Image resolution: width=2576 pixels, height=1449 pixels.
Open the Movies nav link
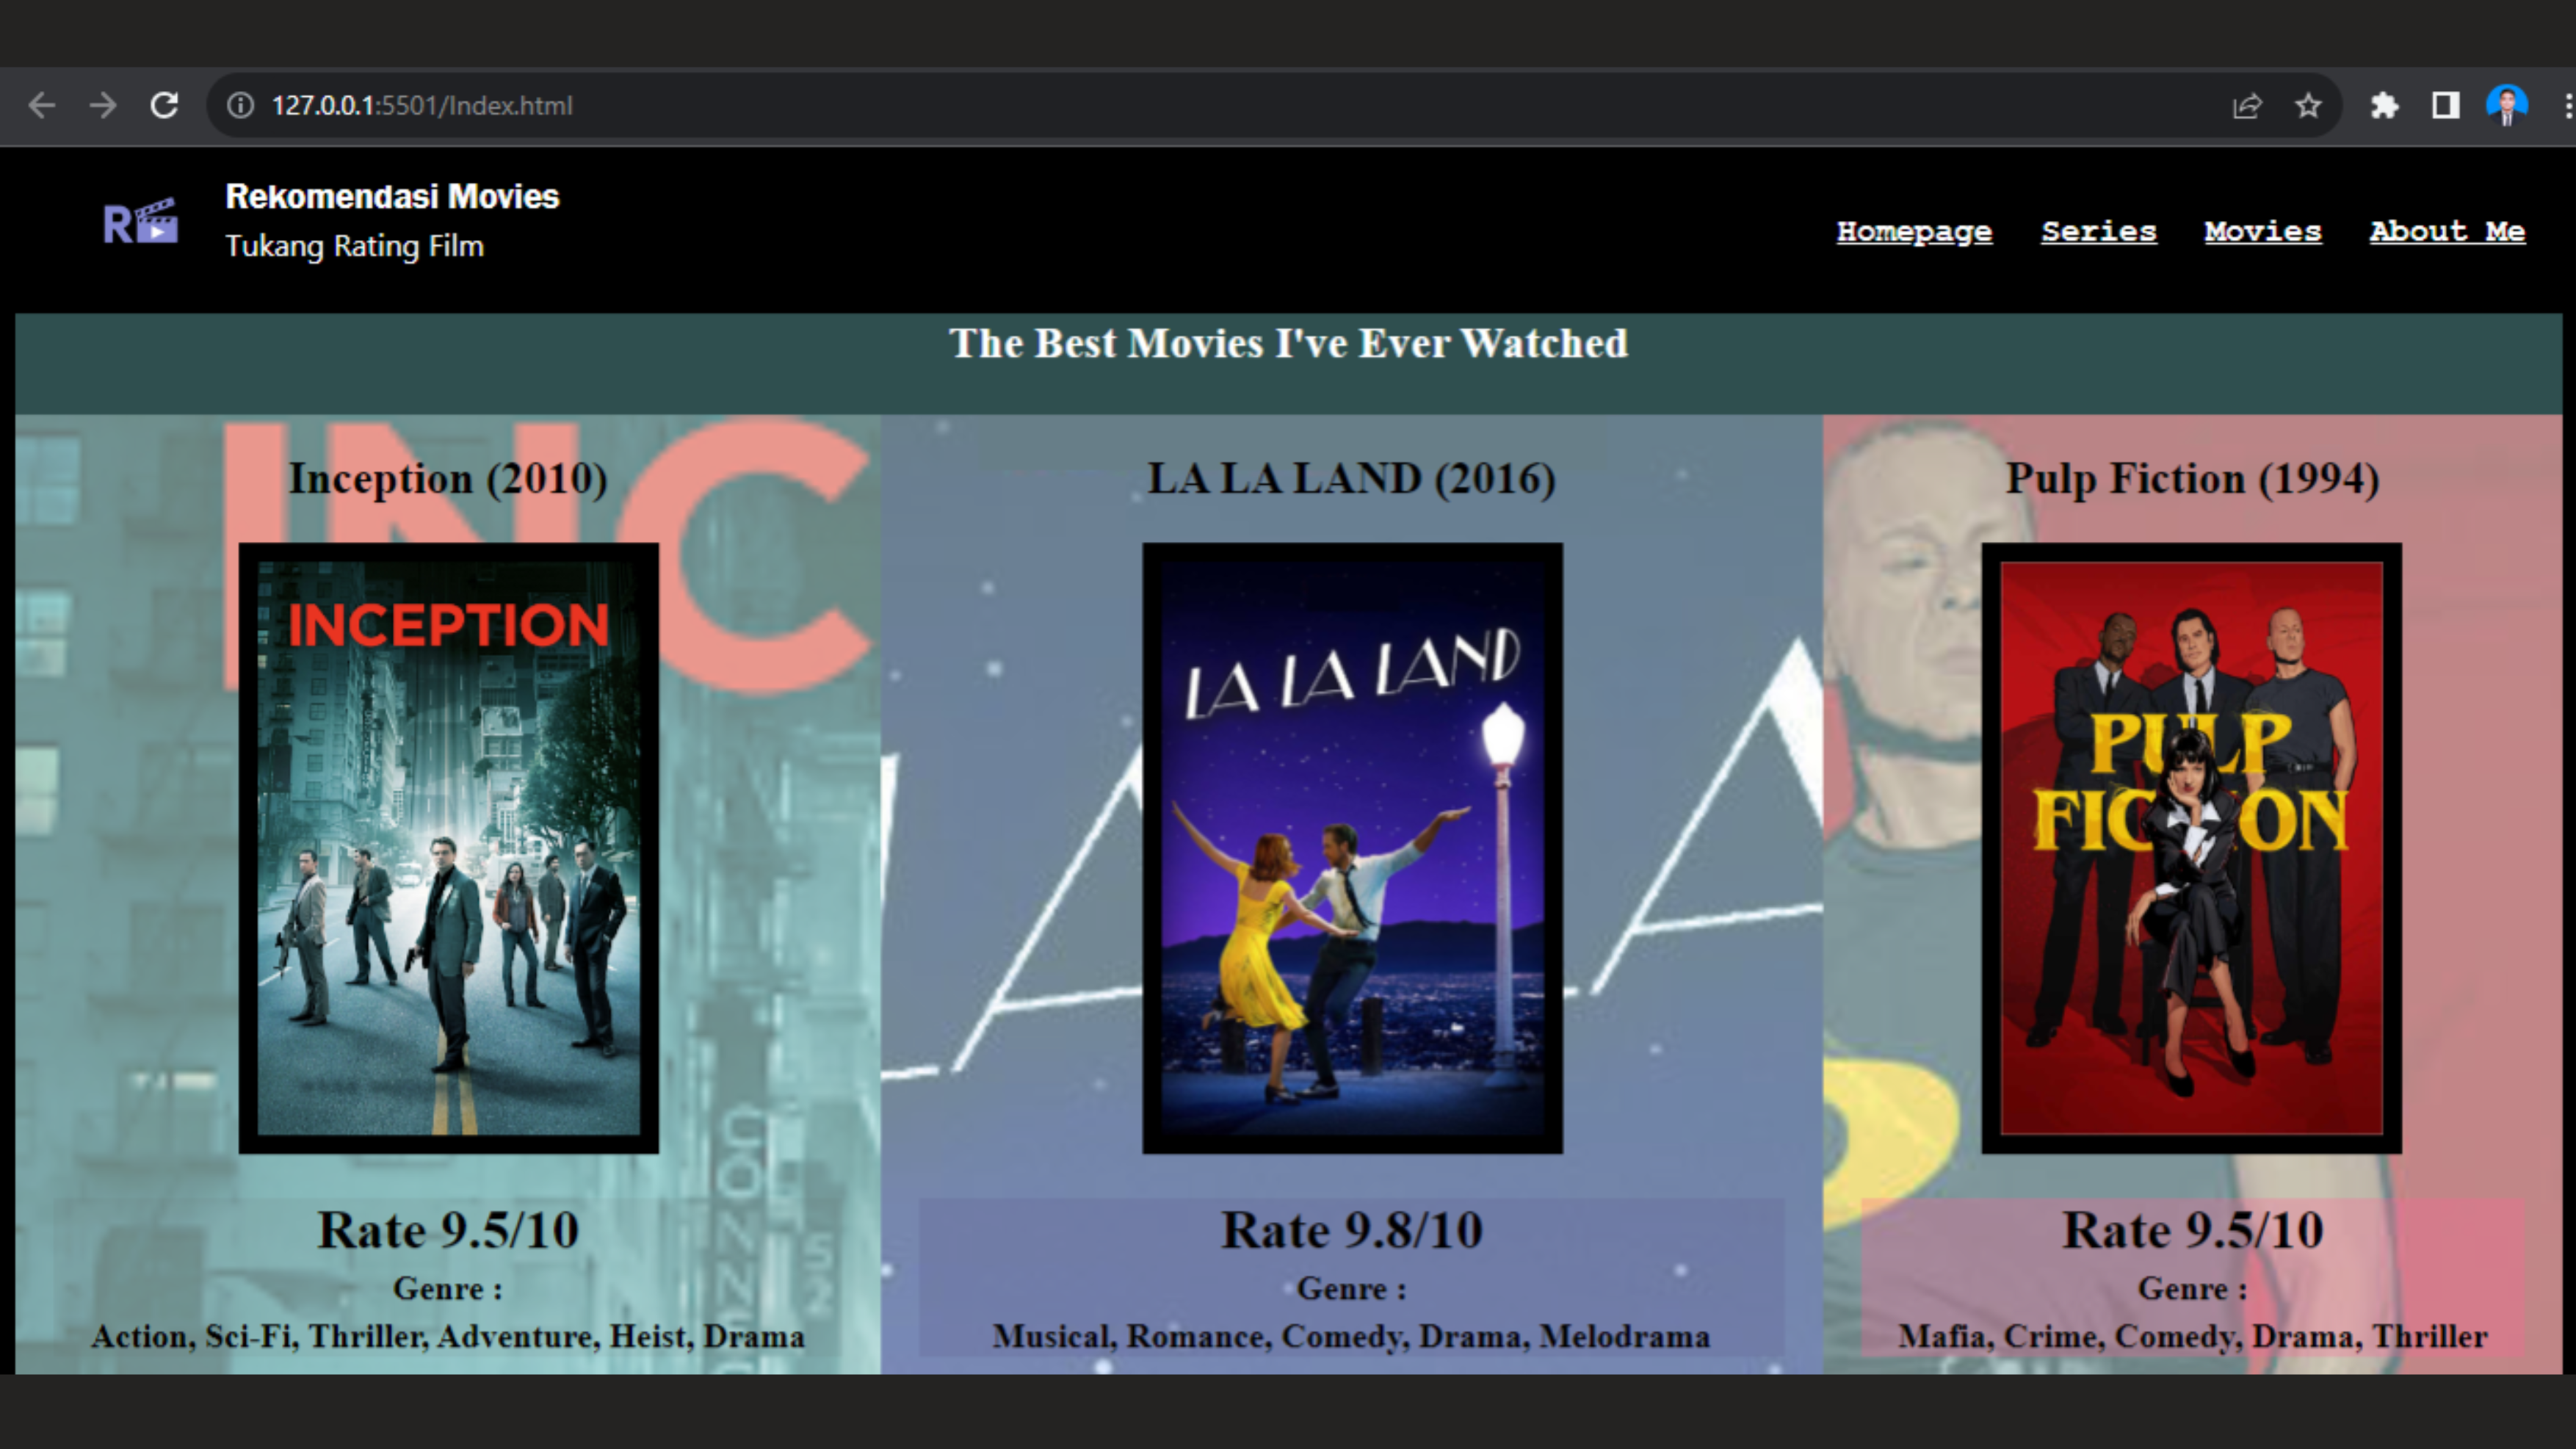click(x=2263, y=231)
